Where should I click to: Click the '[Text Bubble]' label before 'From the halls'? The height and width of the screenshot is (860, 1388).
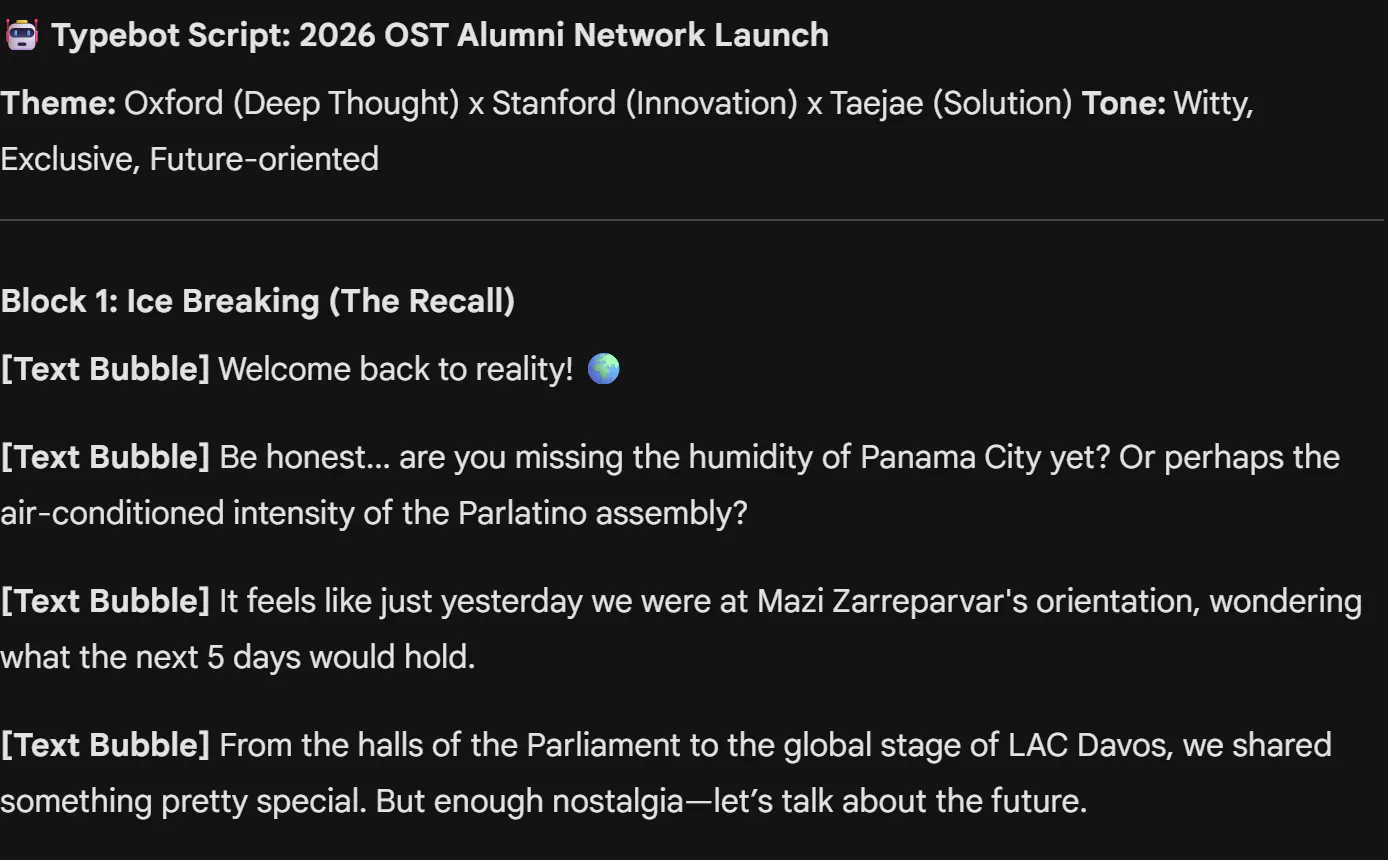(x=105, y=745)
